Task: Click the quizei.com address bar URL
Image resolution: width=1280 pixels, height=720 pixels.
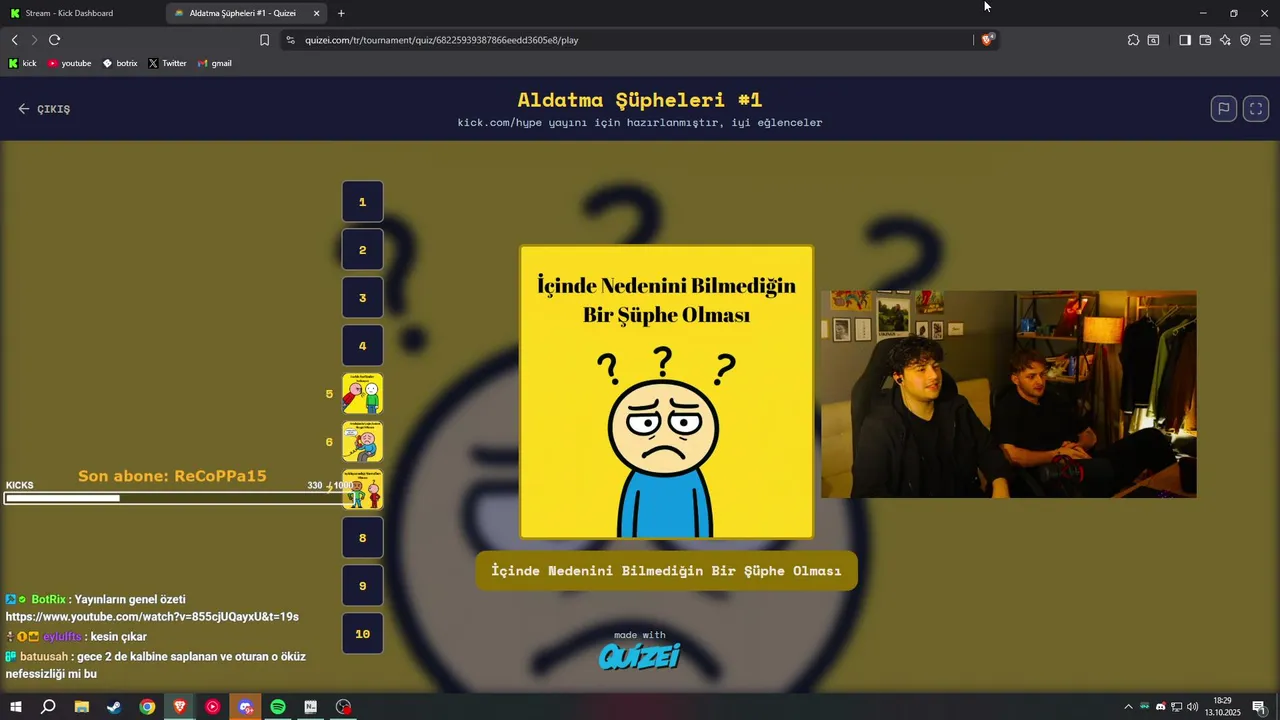Action: 441,40
